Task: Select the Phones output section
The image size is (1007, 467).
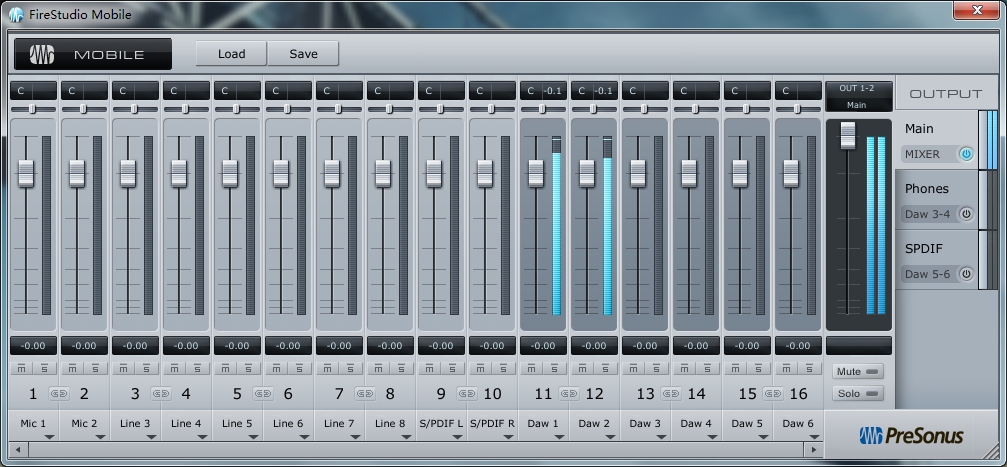Action: 936,200
